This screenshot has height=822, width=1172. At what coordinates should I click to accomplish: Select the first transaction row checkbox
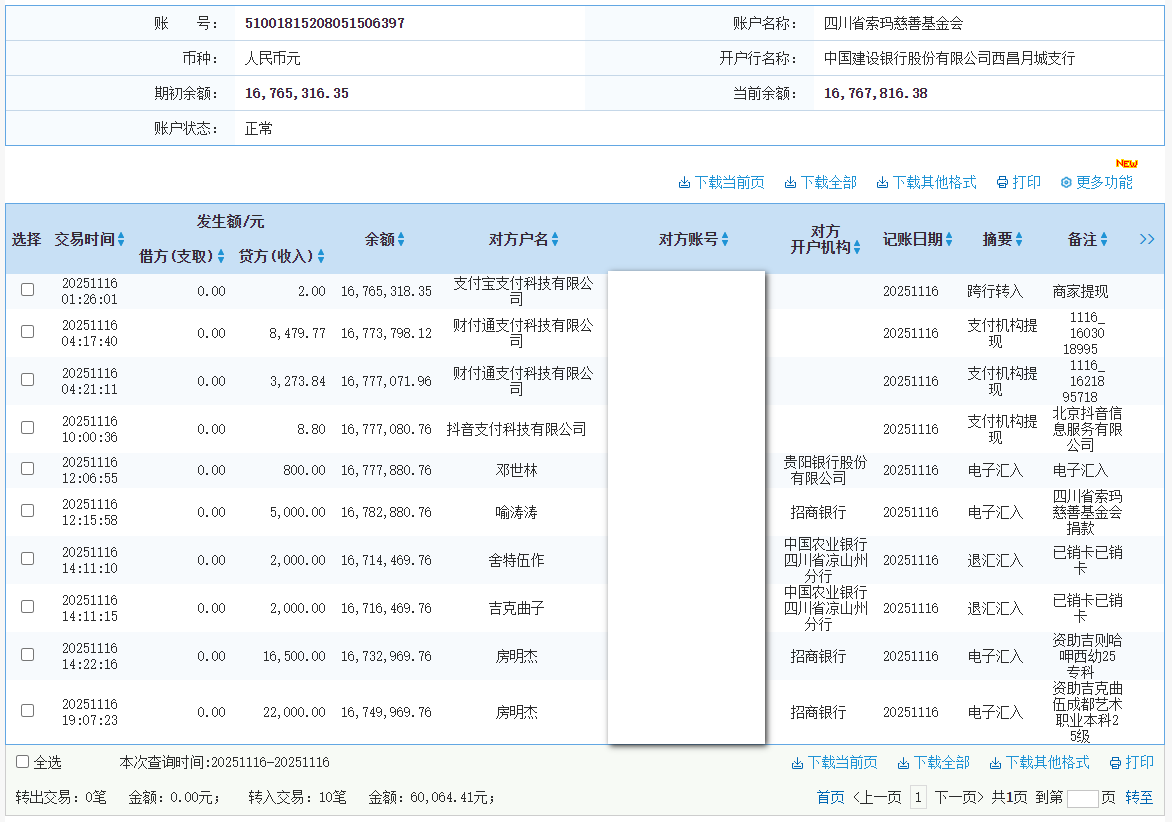(x=27, y=289)
